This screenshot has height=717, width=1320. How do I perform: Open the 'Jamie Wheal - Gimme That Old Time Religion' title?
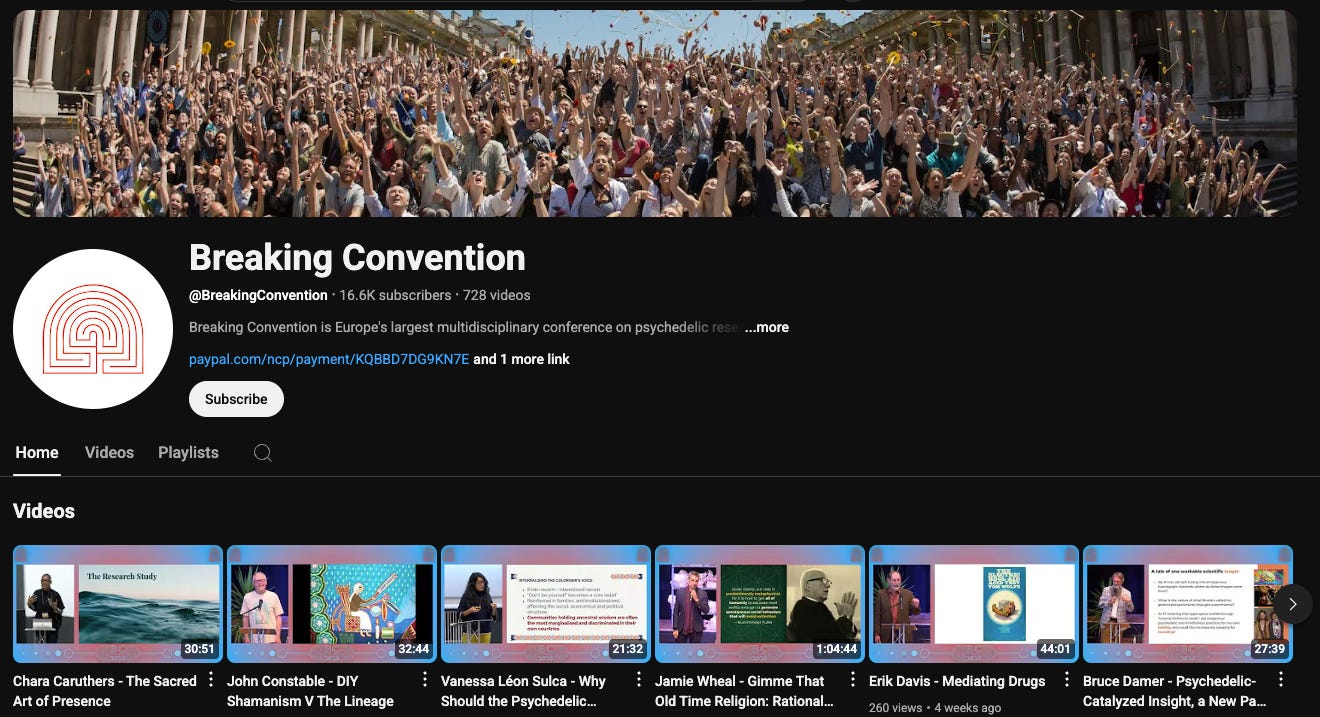pos(744,691)
